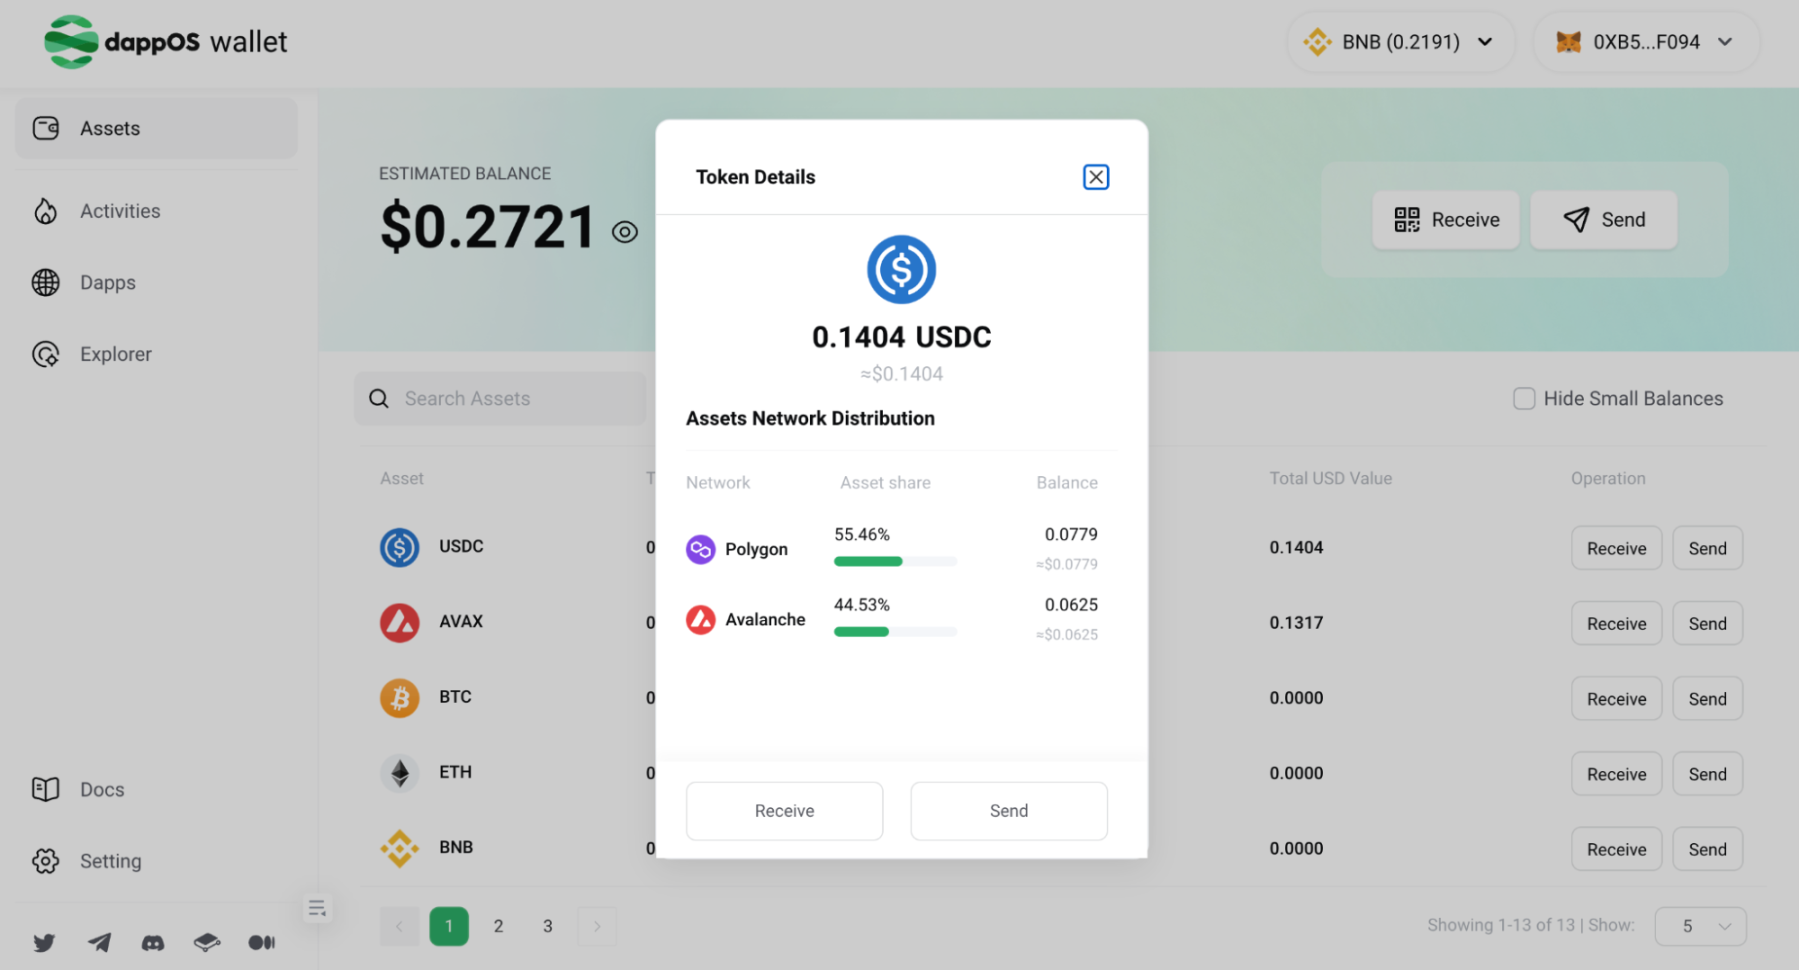The width and height of the screenshot is (1799, 970).
Task: Click the ETH asset icon
Action: (400, 773)
